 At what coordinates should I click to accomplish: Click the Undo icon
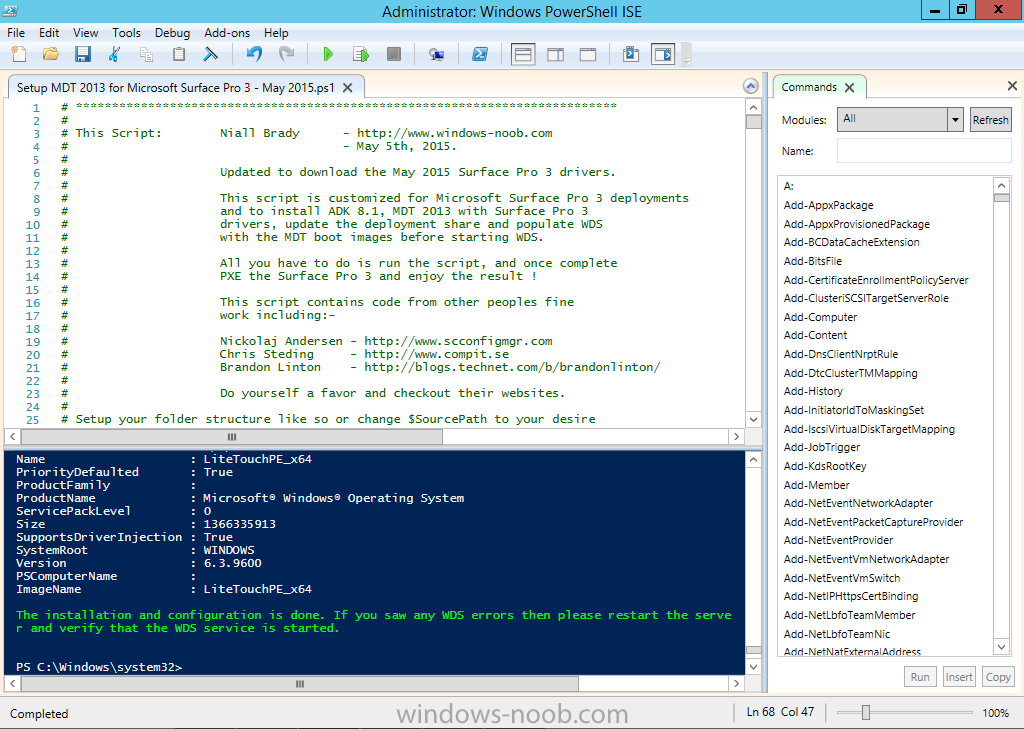point(255,54)
